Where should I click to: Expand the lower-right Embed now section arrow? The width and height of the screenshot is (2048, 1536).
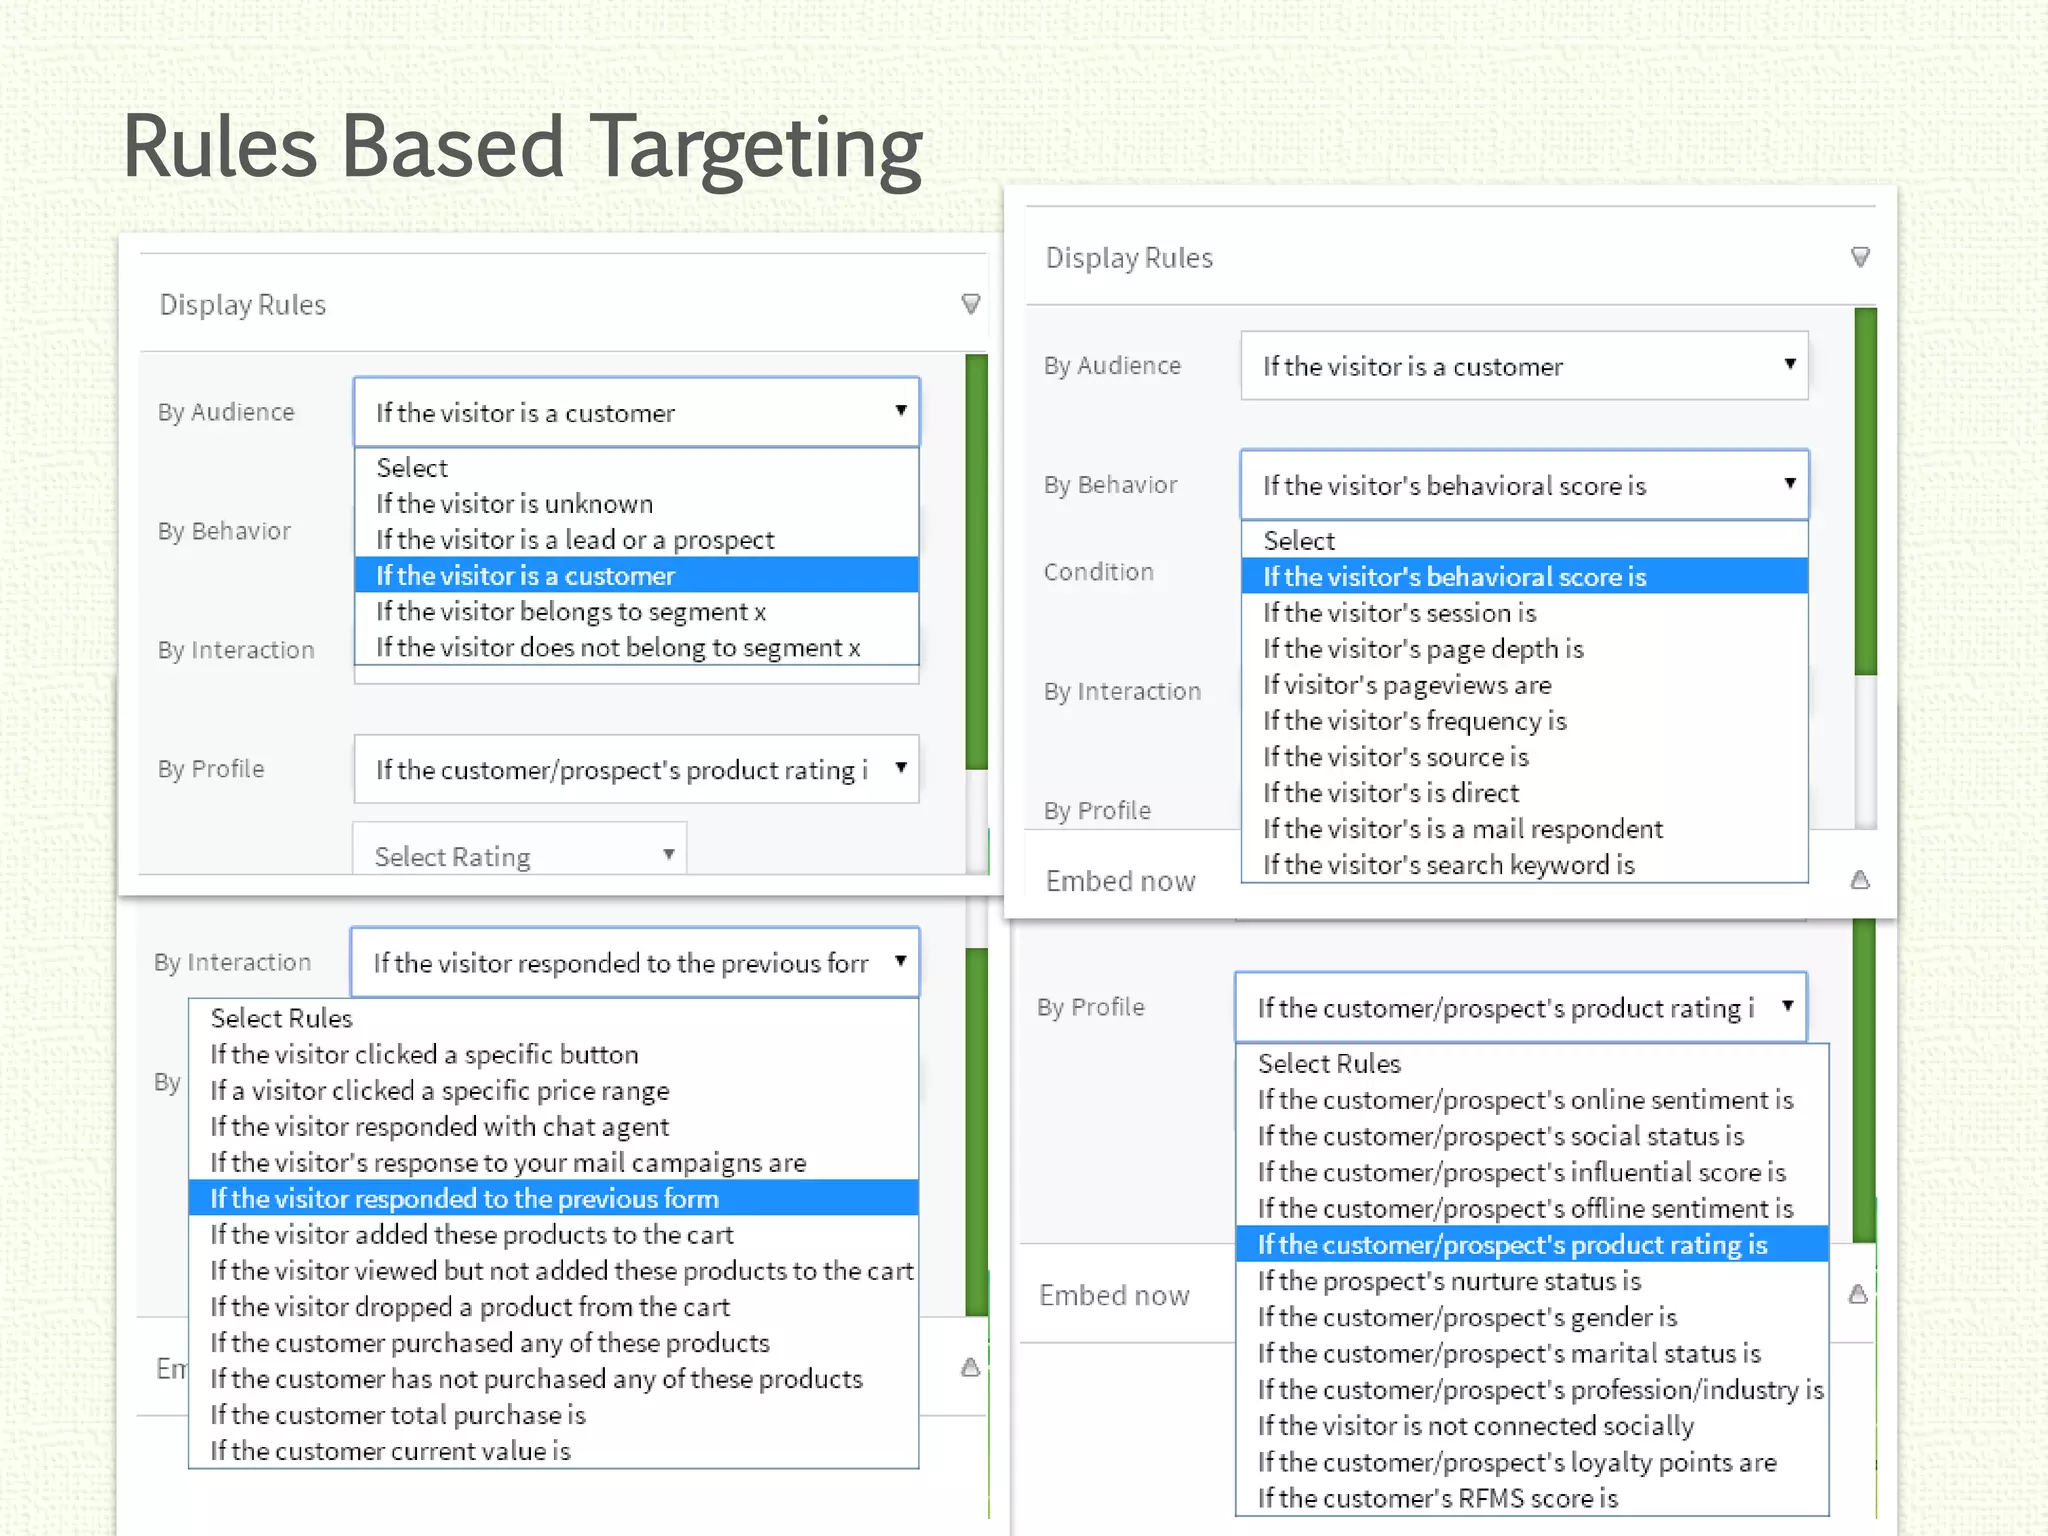coord(1857,1295)
